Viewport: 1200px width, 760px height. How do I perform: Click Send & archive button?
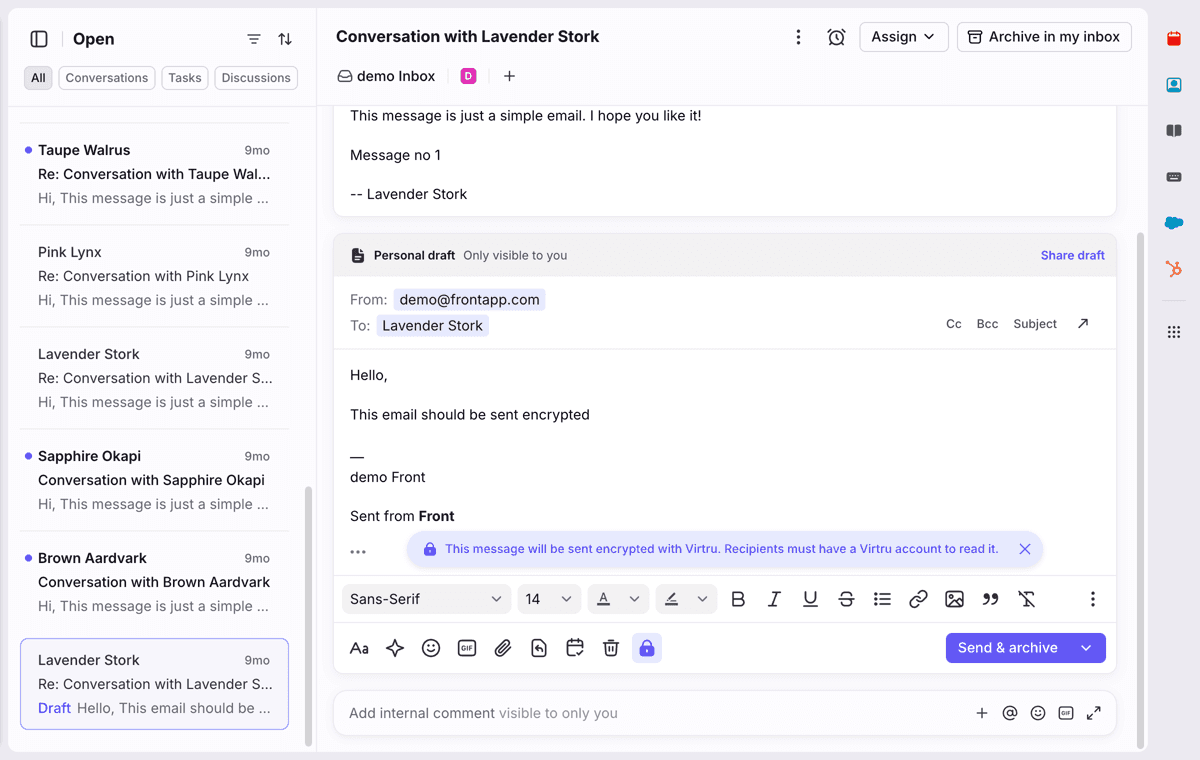[x=1007, y=648]
